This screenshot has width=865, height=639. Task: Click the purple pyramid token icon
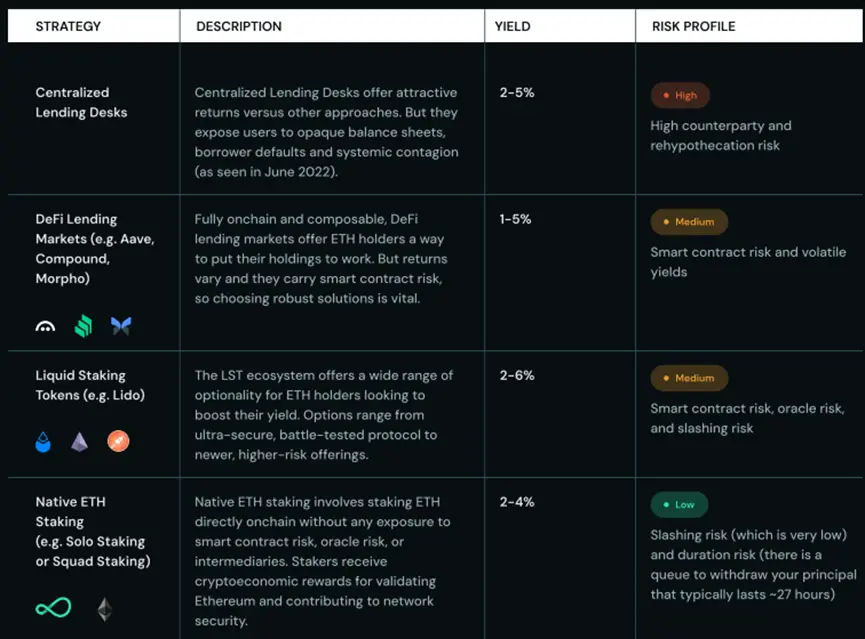(x=80, y=441)
